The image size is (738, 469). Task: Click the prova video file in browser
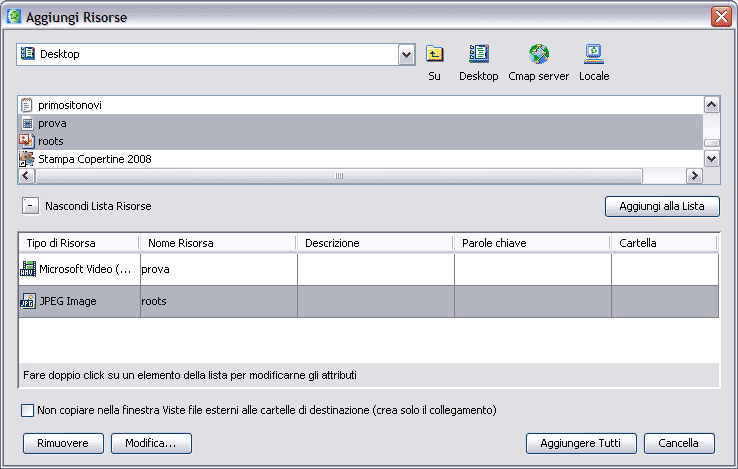[52, 123]
